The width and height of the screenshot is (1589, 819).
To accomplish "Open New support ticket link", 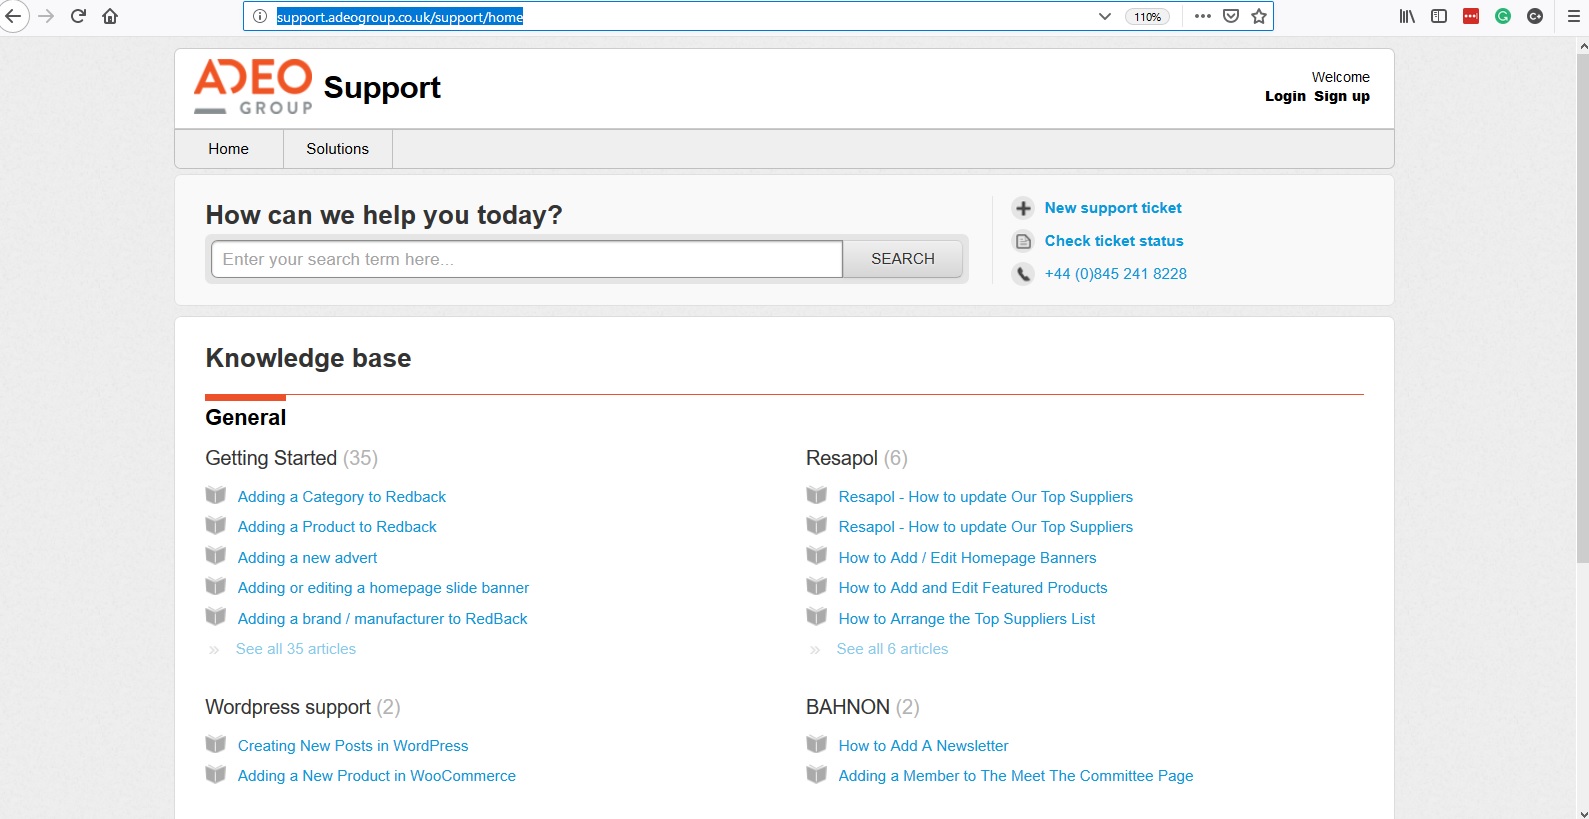I will click(x=1113, y=208).
